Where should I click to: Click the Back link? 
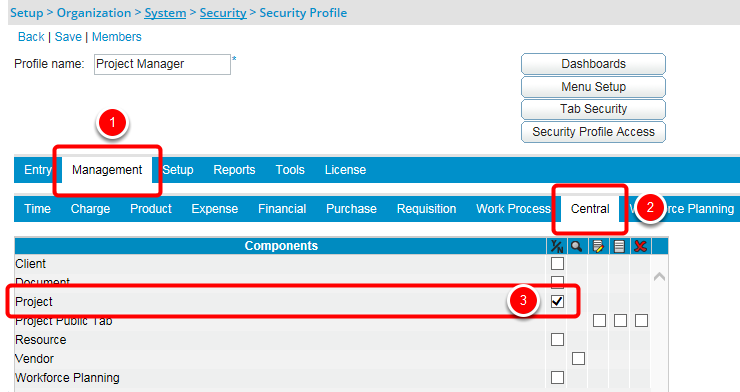(x=31, y=37)
